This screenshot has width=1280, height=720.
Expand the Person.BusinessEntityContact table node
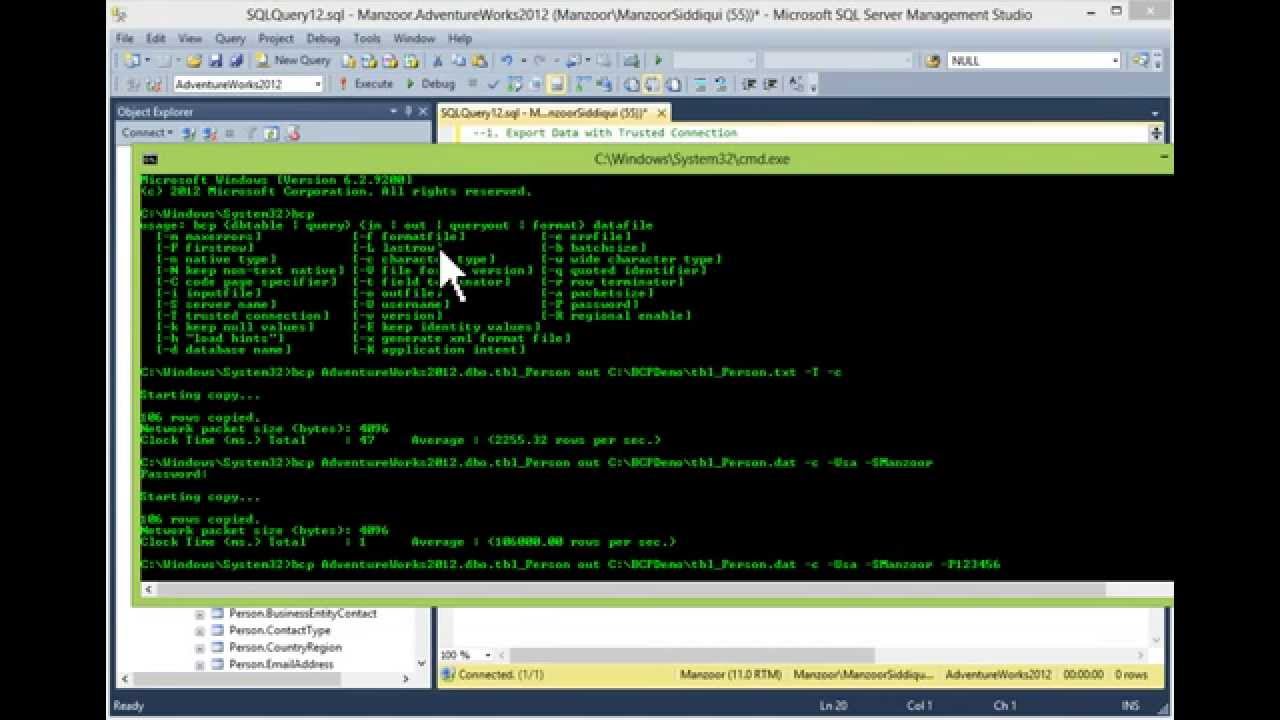click(x=199, y=614)
